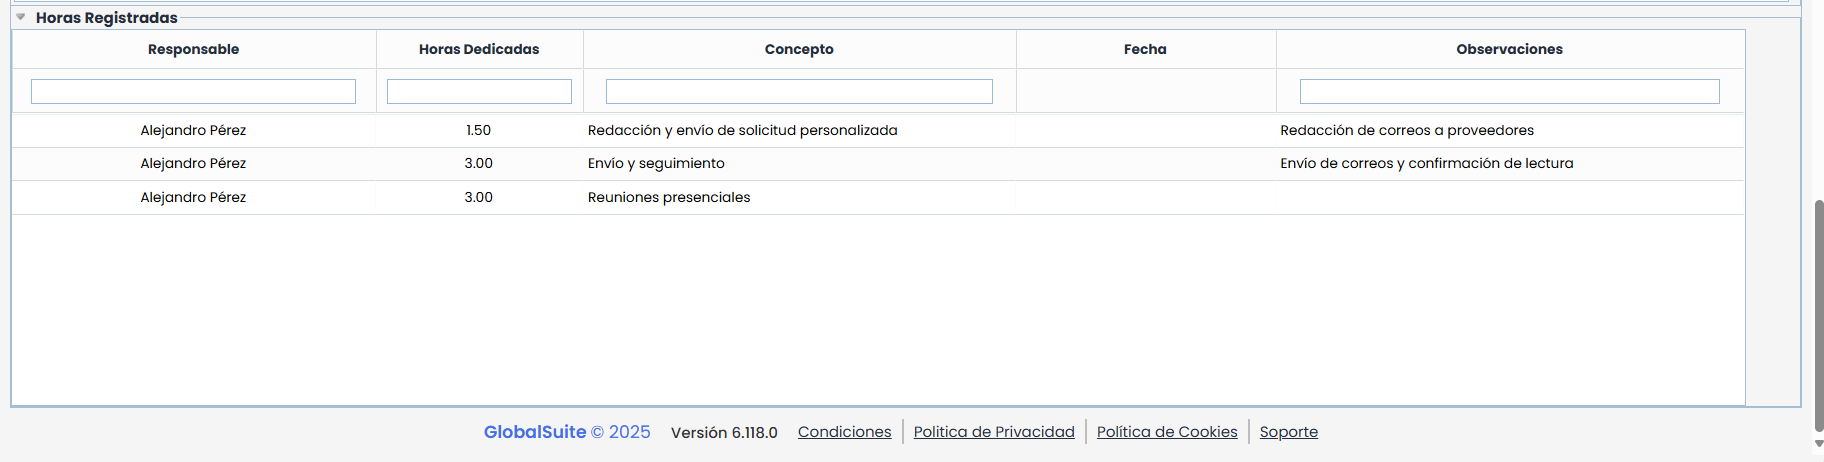Open the Soporte link

point(1288,432)
